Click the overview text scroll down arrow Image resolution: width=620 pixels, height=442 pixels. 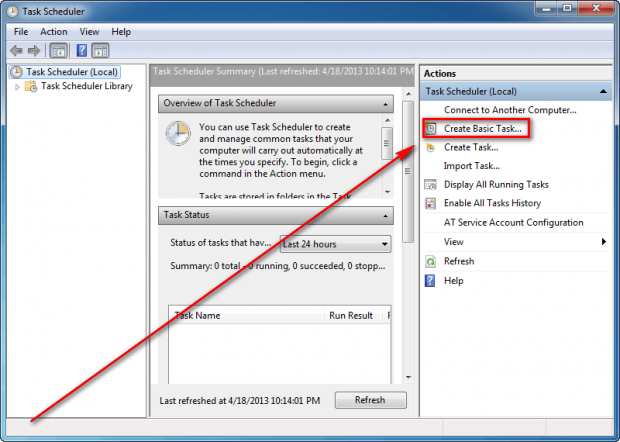click(388, 192)
